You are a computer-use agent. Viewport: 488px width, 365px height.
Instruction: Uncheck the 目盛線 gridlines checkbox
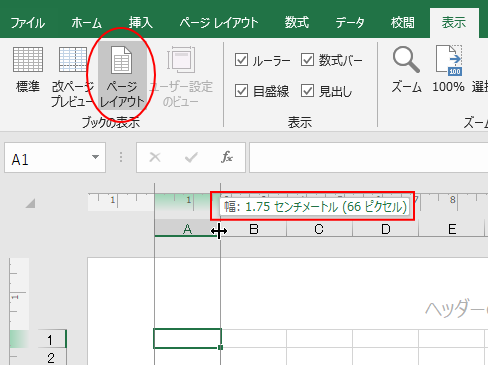(x=241, y=91)
